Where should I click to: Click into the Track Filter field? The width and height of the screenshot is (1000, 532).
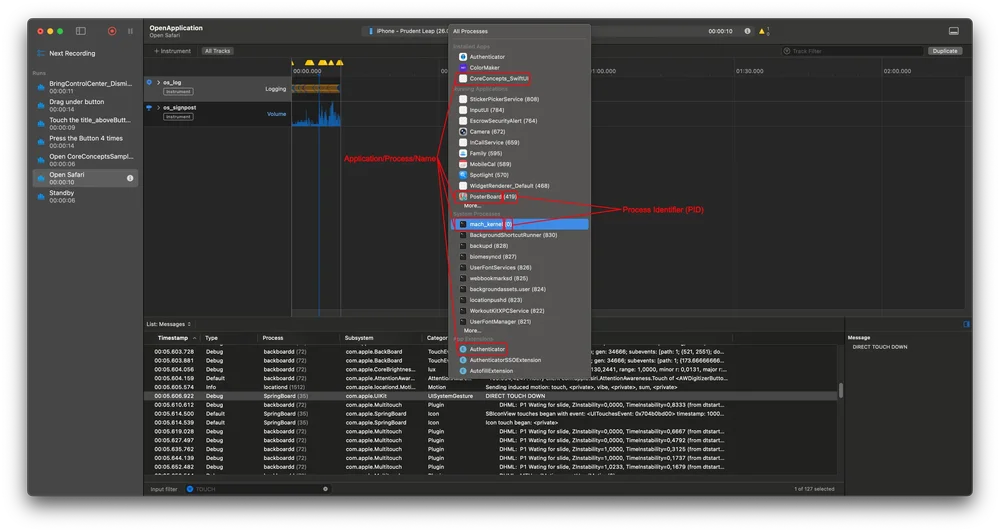[853, 51]
